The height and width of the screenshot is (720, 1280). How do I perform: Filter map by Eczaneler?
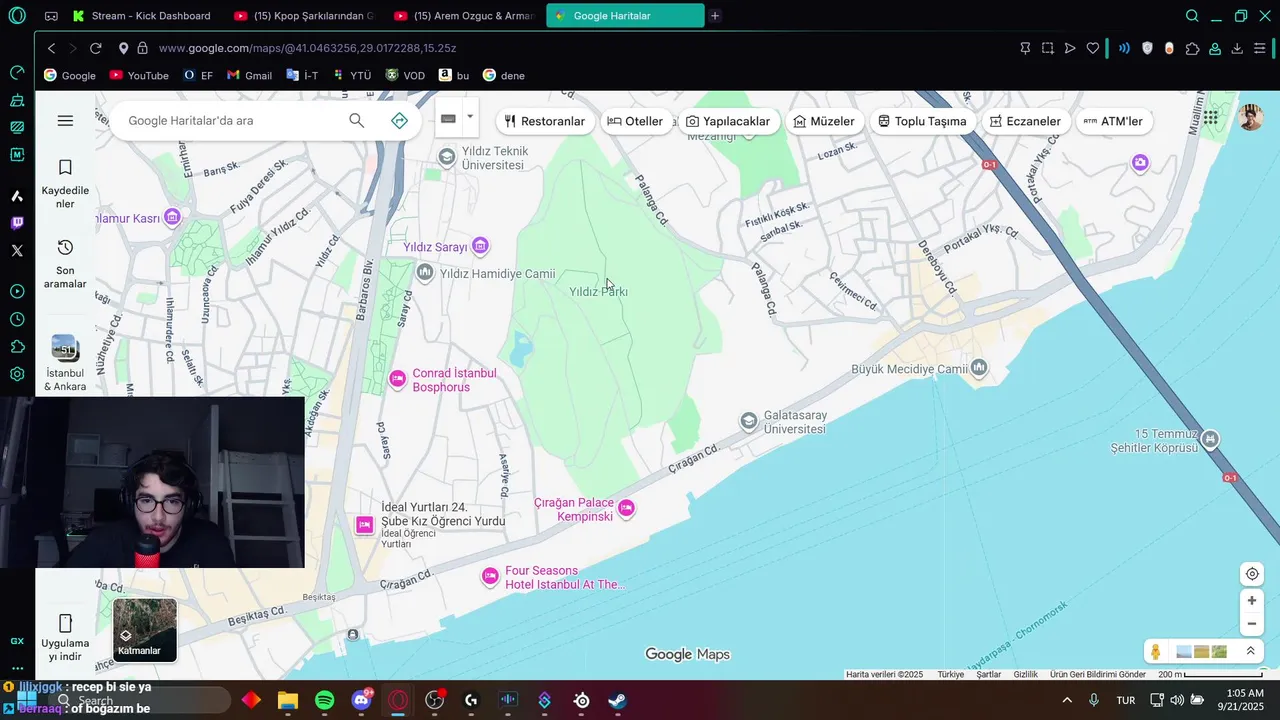click(1026, 121)
